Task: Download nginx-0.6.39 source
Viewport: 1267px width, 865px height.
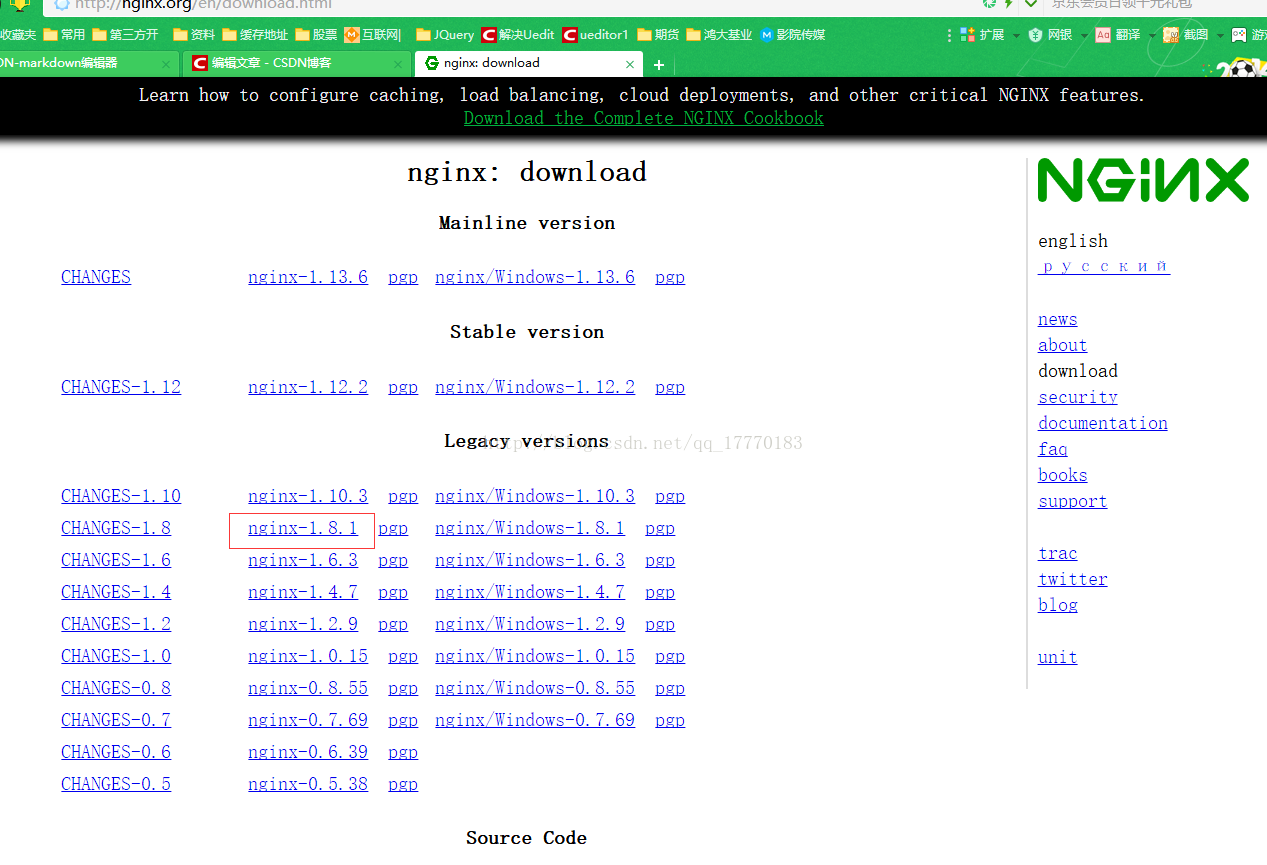Action: 308,752
